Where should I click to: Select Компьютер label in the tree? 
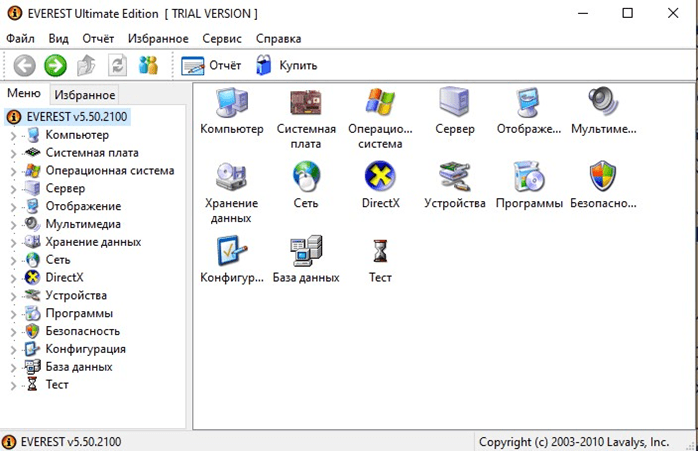[x=77, y=135]
